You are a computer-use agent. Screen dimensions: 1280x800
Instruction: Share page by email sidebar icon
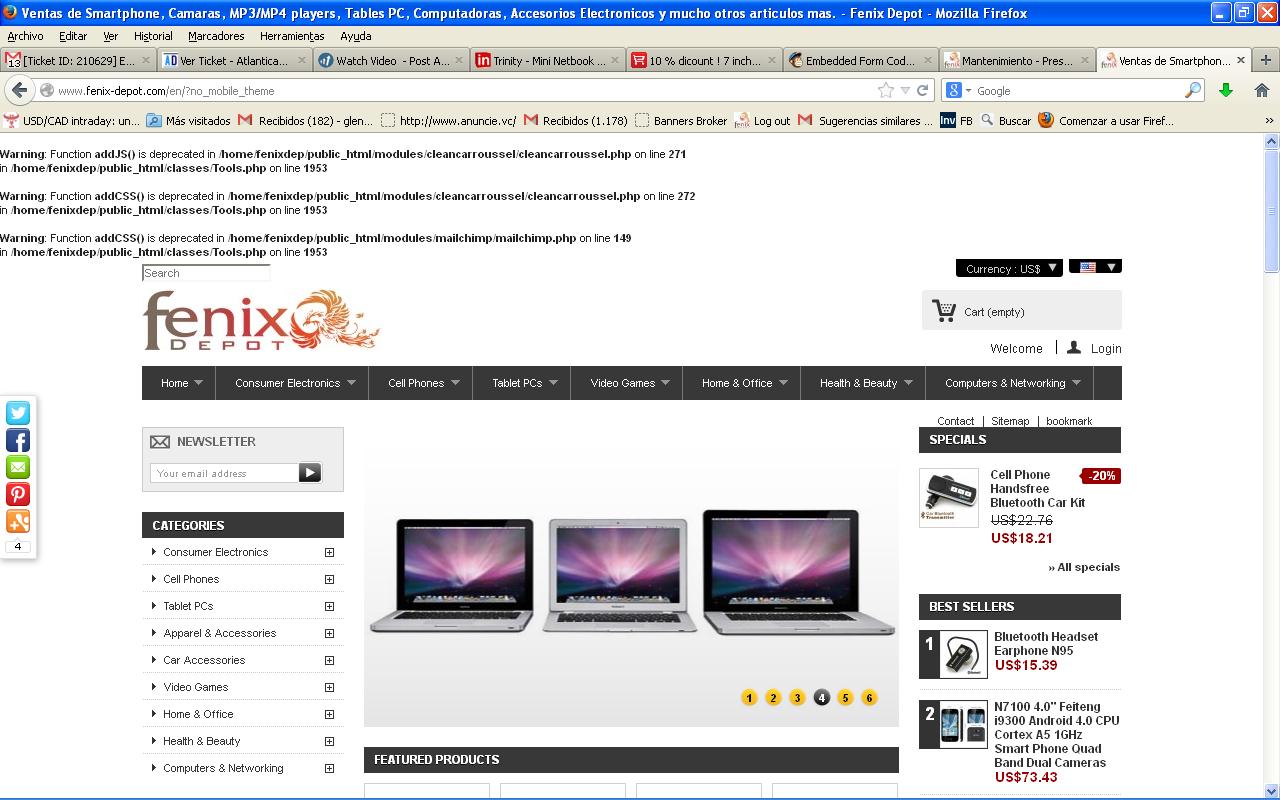click(18, 467)
